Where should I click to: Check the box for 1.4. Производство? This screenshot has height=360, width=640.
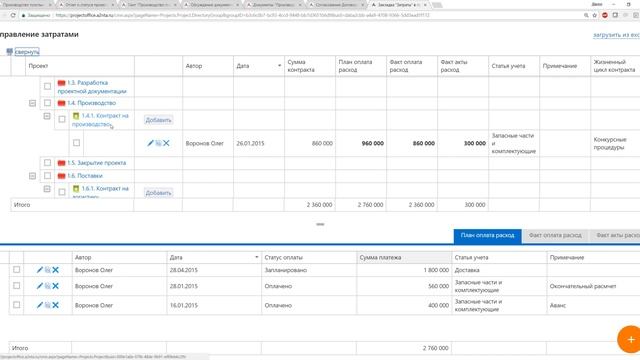(47, 103)
